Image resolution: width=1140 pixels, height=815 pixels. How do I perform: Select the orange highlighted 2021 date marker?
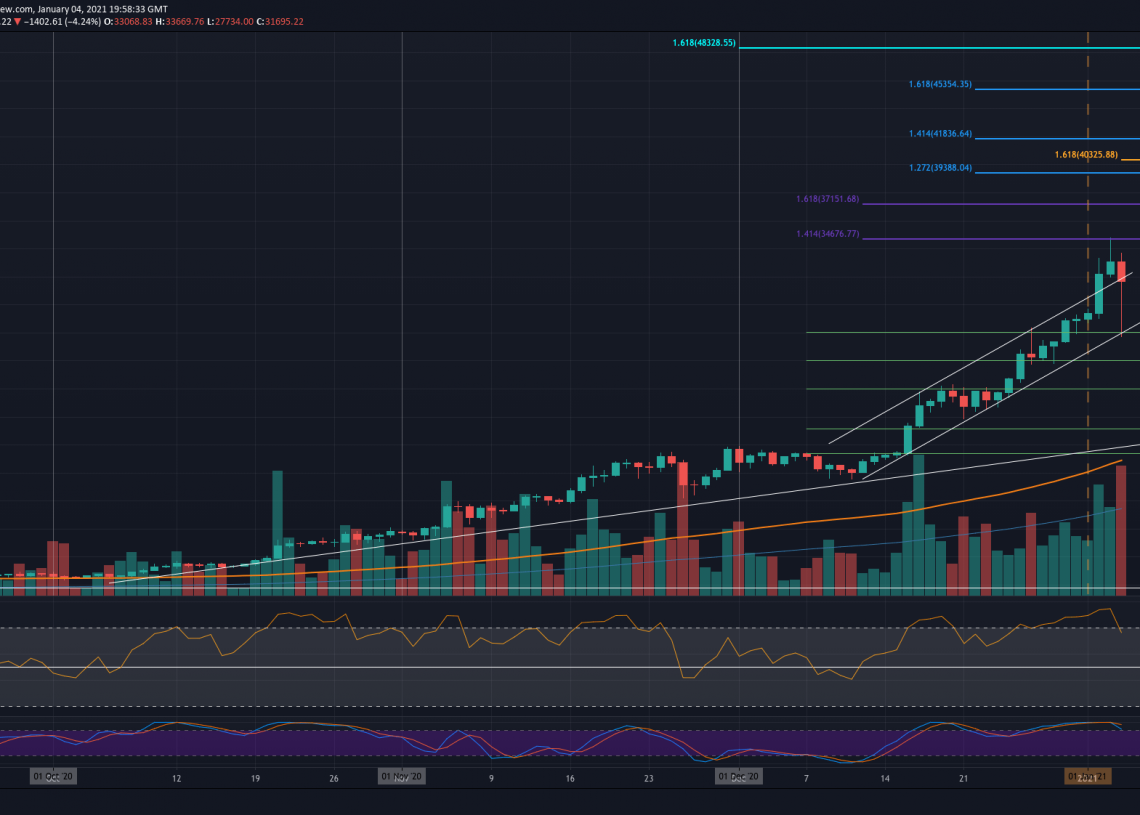[x=1087, y=776]
